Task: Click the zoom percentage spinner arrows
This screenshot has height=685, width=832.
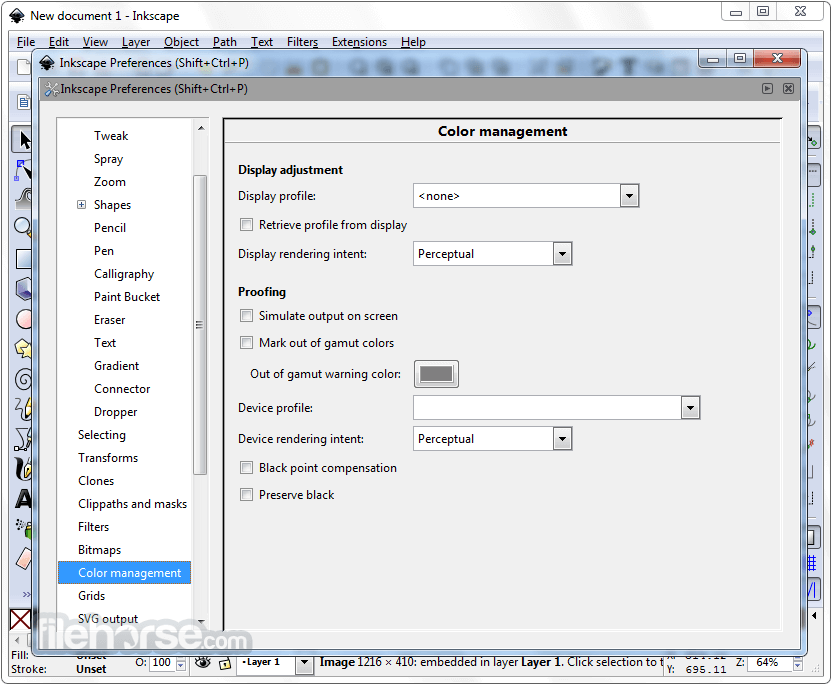Action: (x=798, y=663)
